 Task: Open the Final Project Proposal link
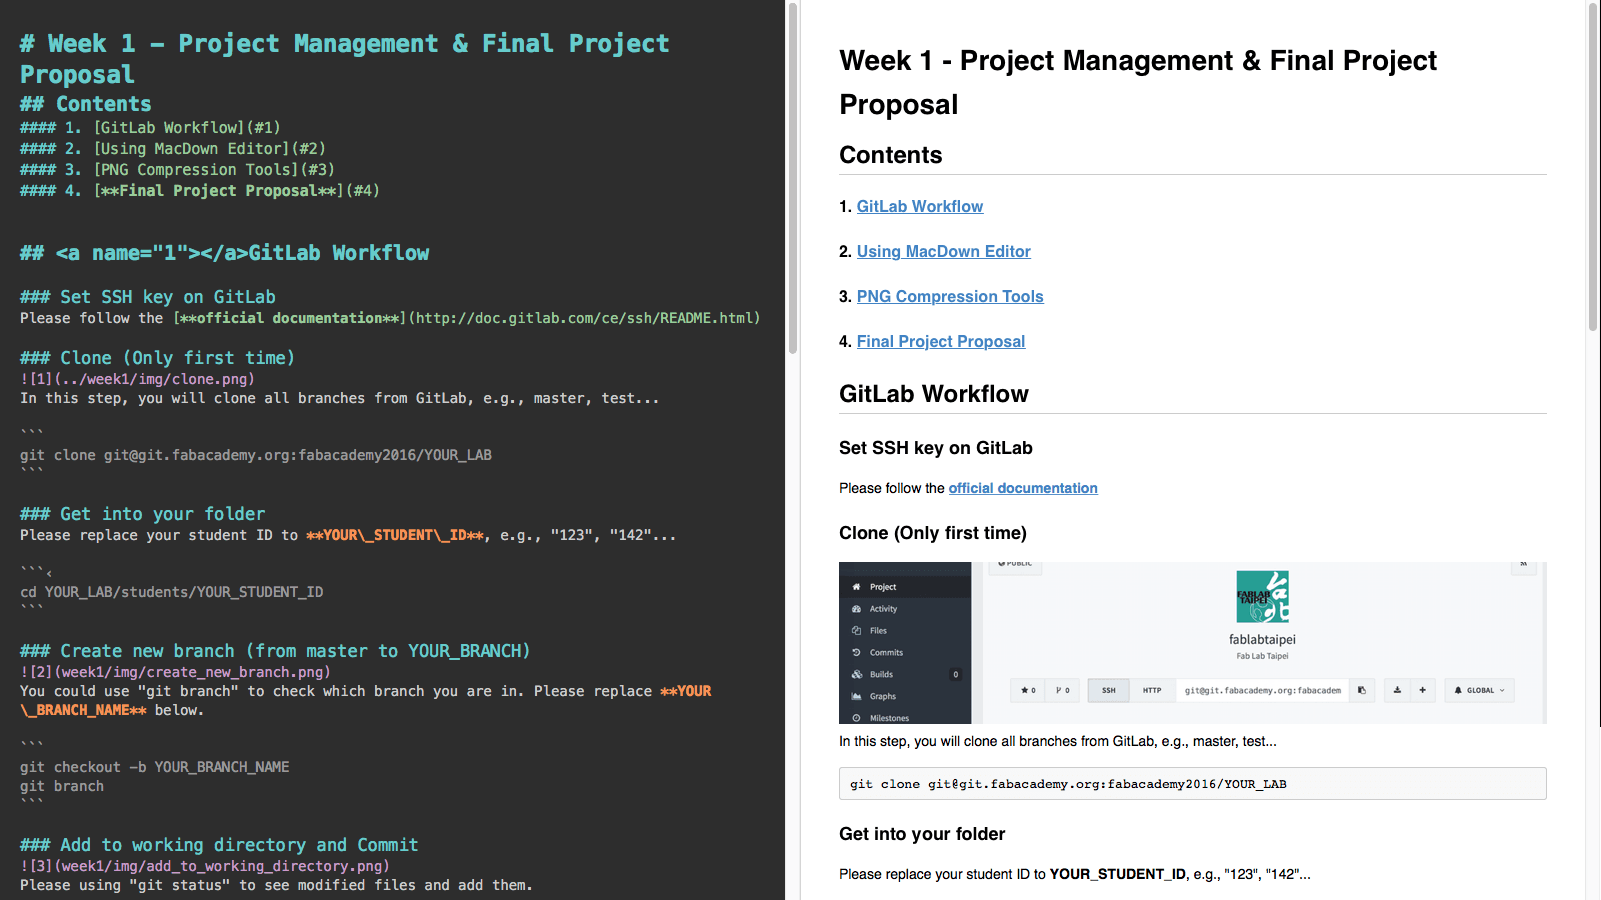click(x=940, y=341)
